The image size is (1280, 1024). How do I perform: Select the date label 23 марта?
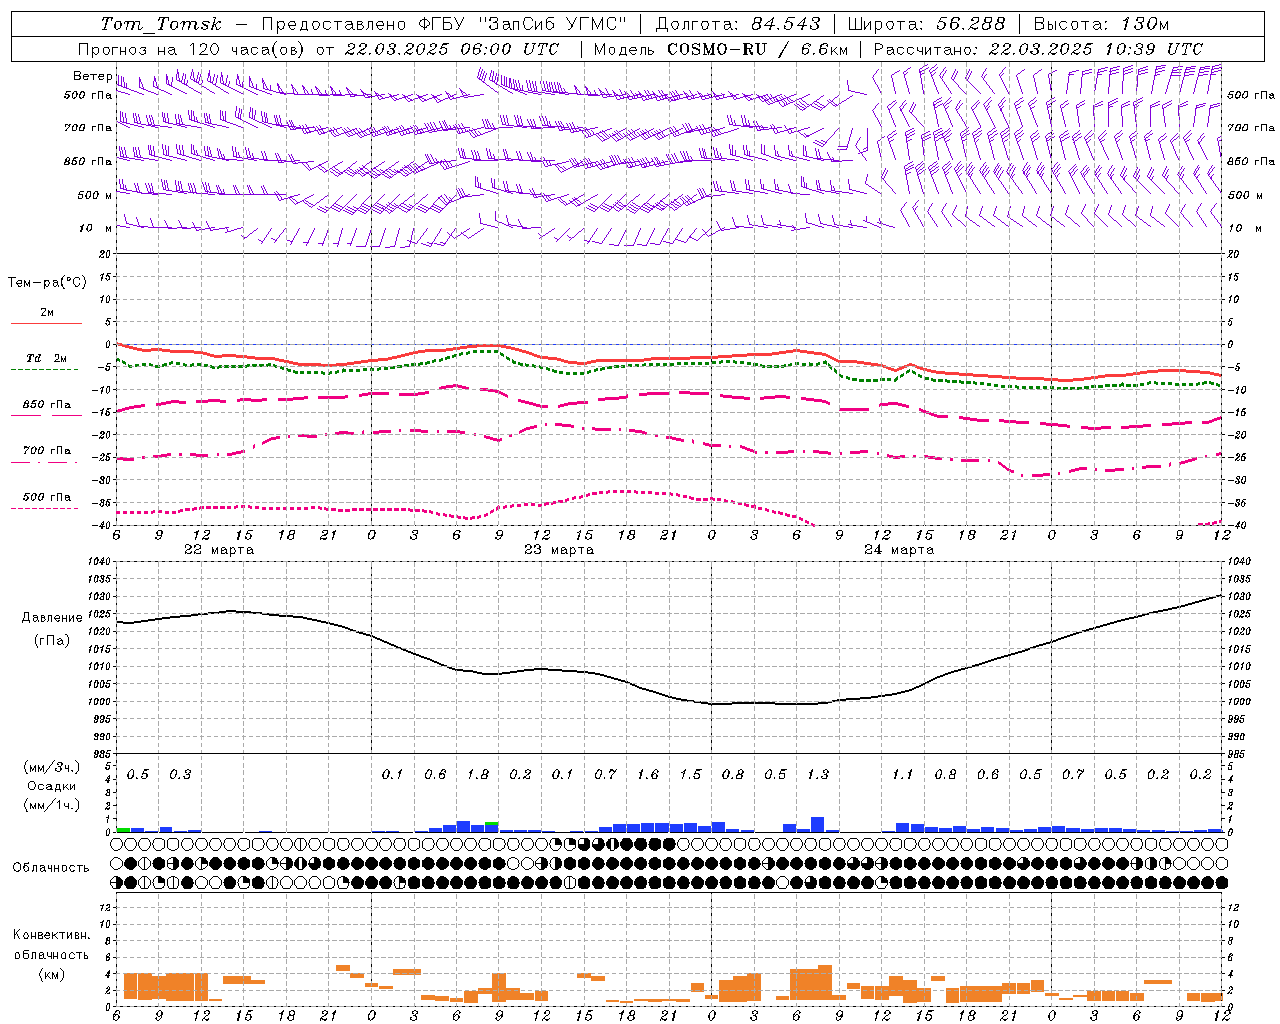tap(559, 550)
